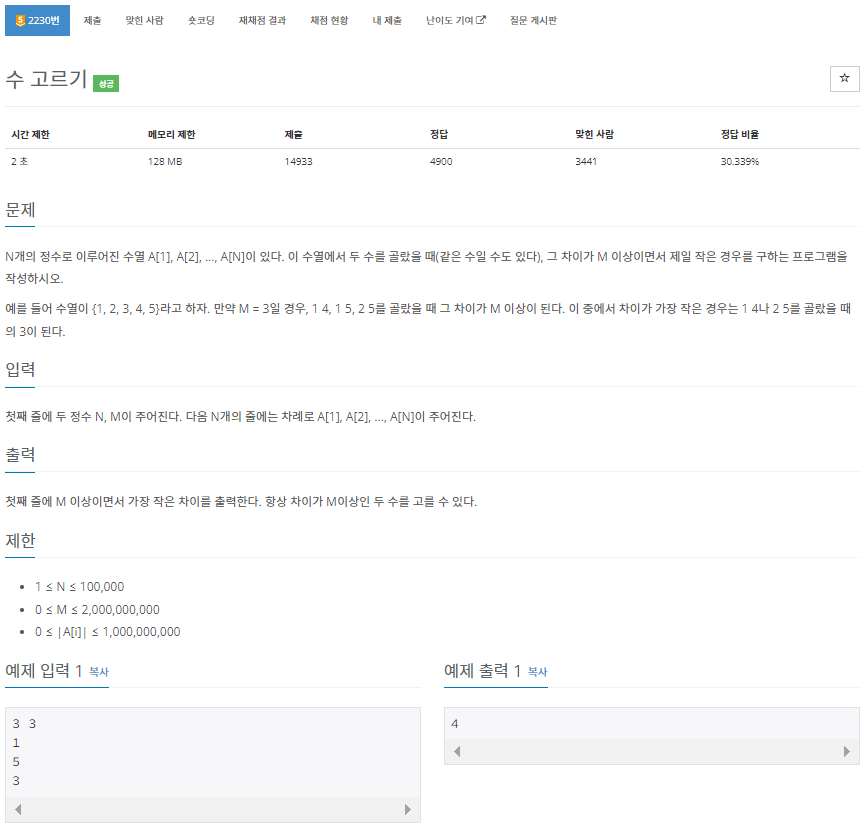Click the 출력 section heading
Screen dimensions: 868x828
pos(20,454)
